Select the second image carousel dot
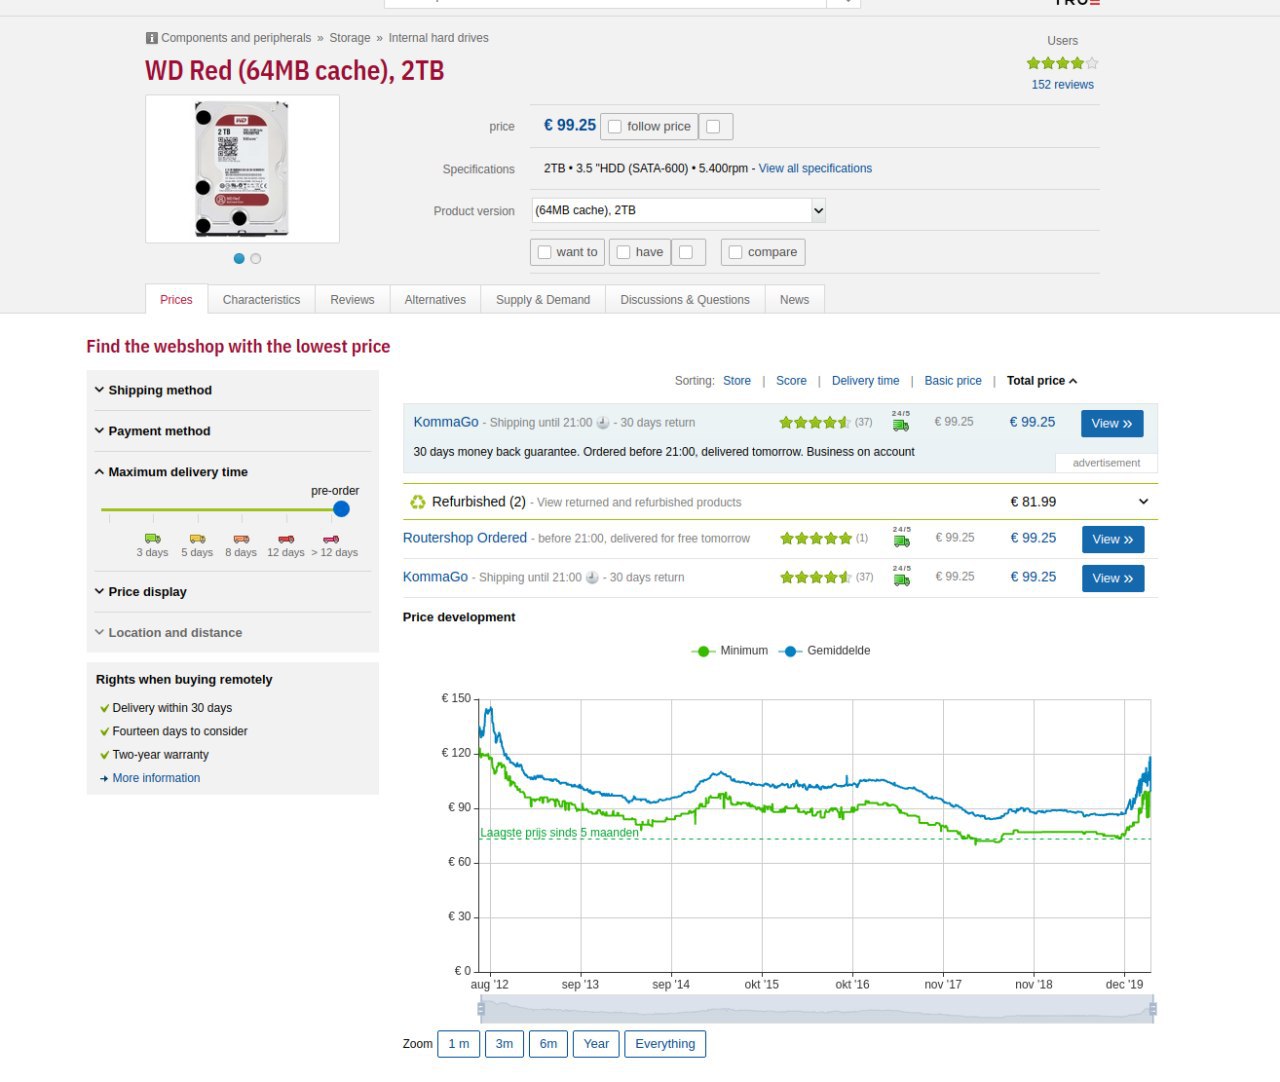The image size is (1280, 1082). click(256, 258)
